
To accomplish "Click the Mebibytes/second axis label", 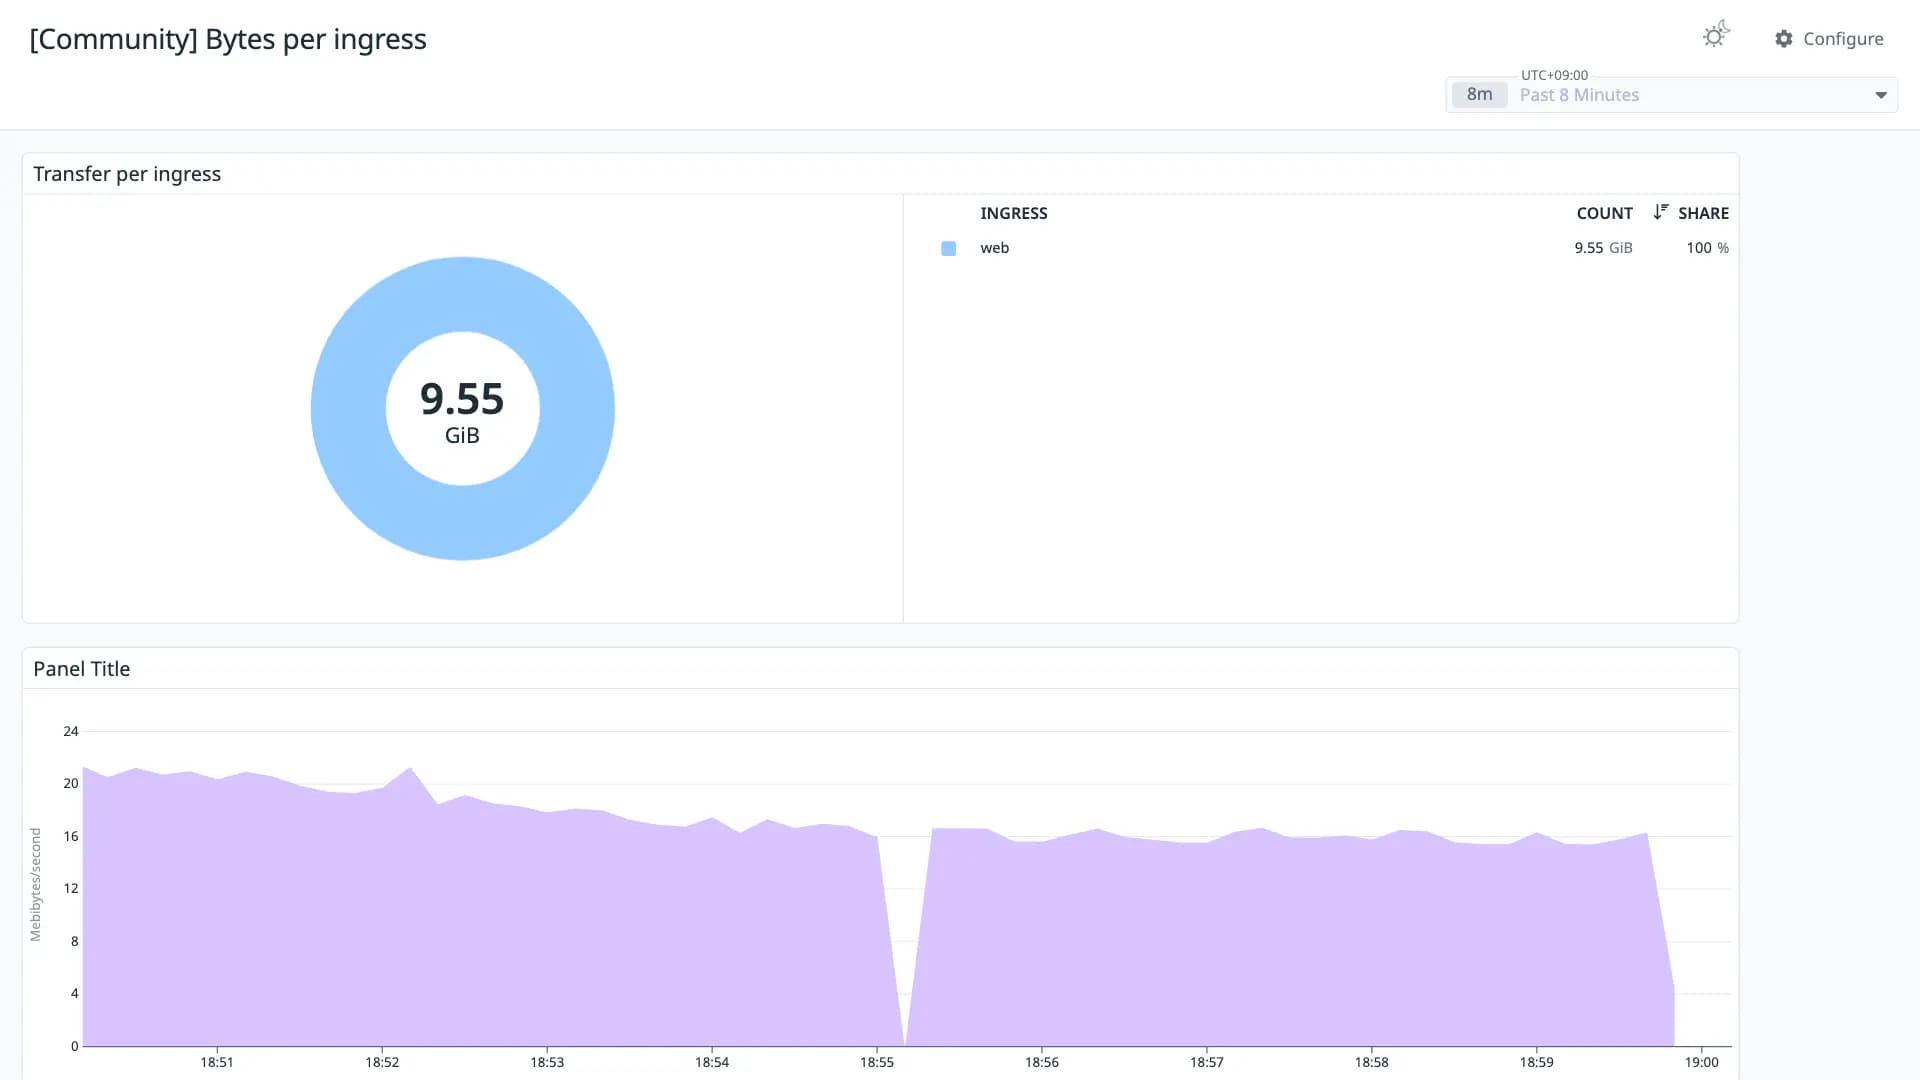I will pos(36,884).
